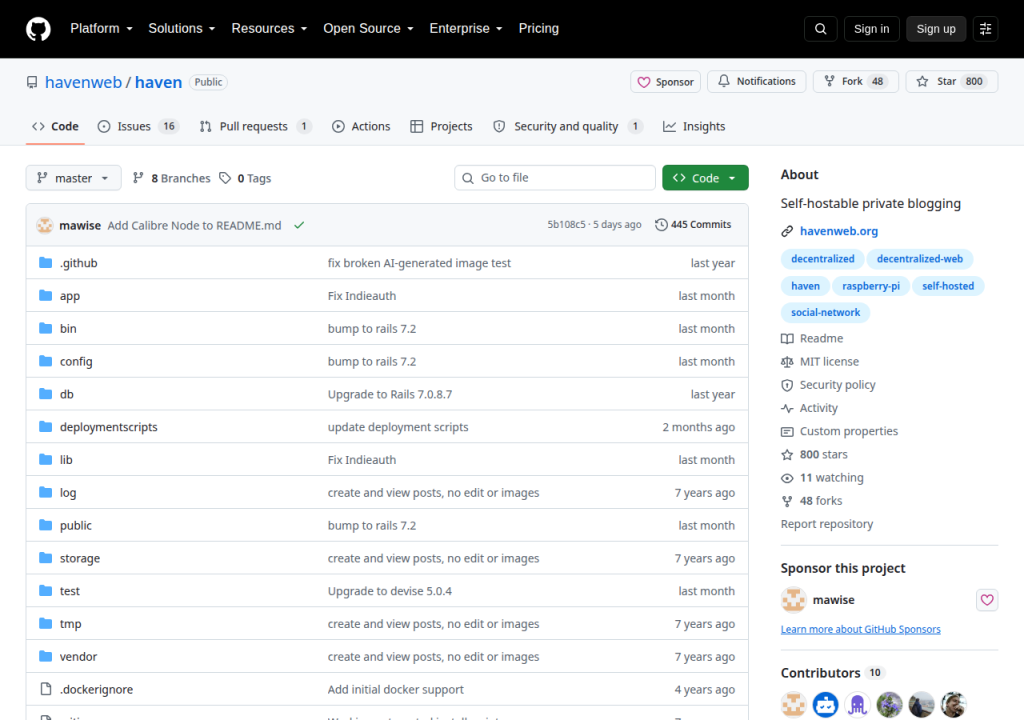Open the master branch selector
1024x720 pixels.
point(73,178)
